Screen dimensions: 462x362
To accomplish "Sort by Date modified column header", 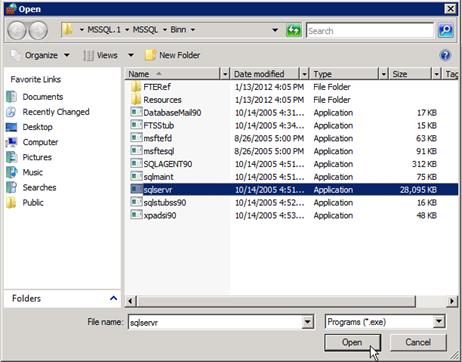I will coord(265,74).
